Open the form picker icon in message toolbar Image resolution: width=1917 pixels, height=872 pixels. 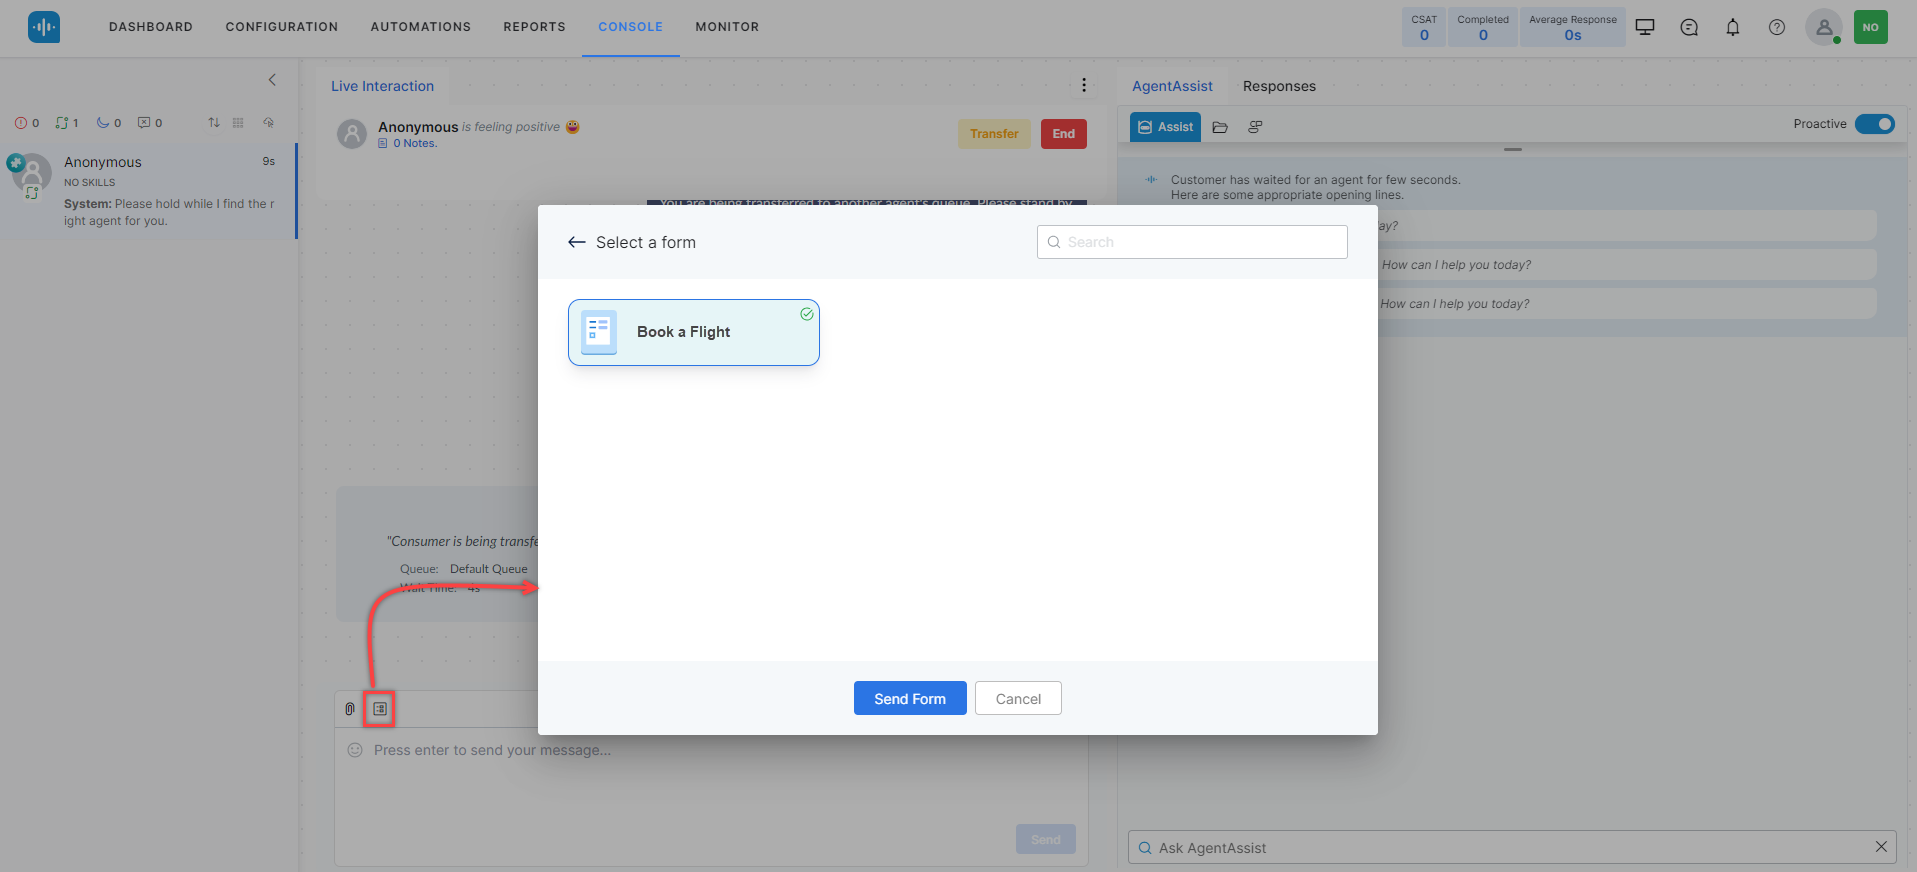[380, 709]
